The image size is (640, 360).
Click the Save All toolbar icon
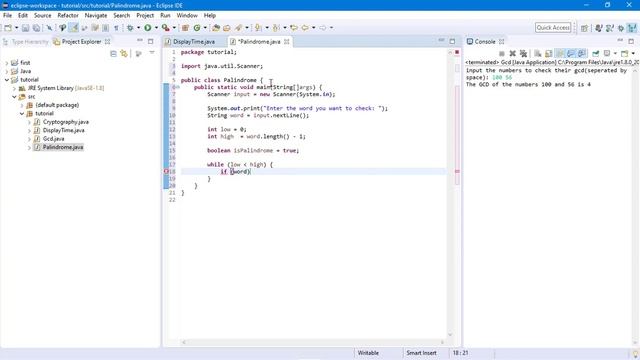click(x=36, y=28)
